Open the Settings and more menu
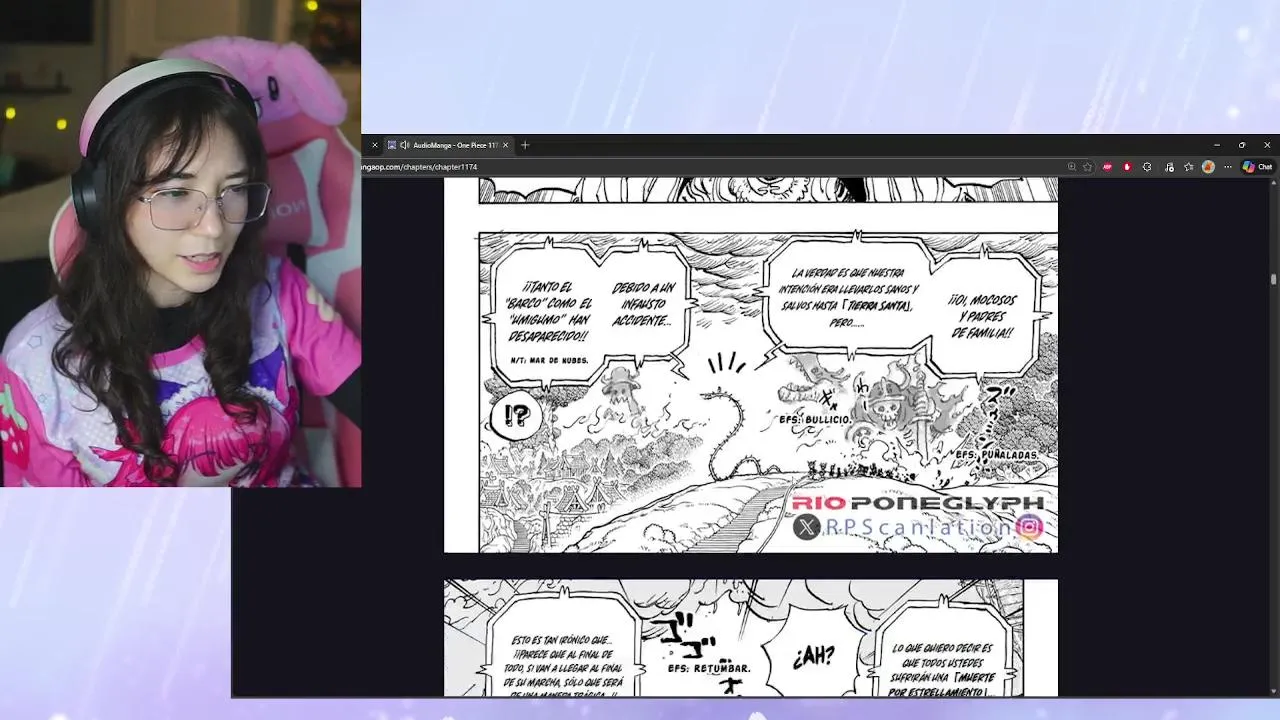The height and width of the screenshot is (720, 1280). pos(1228,167)
